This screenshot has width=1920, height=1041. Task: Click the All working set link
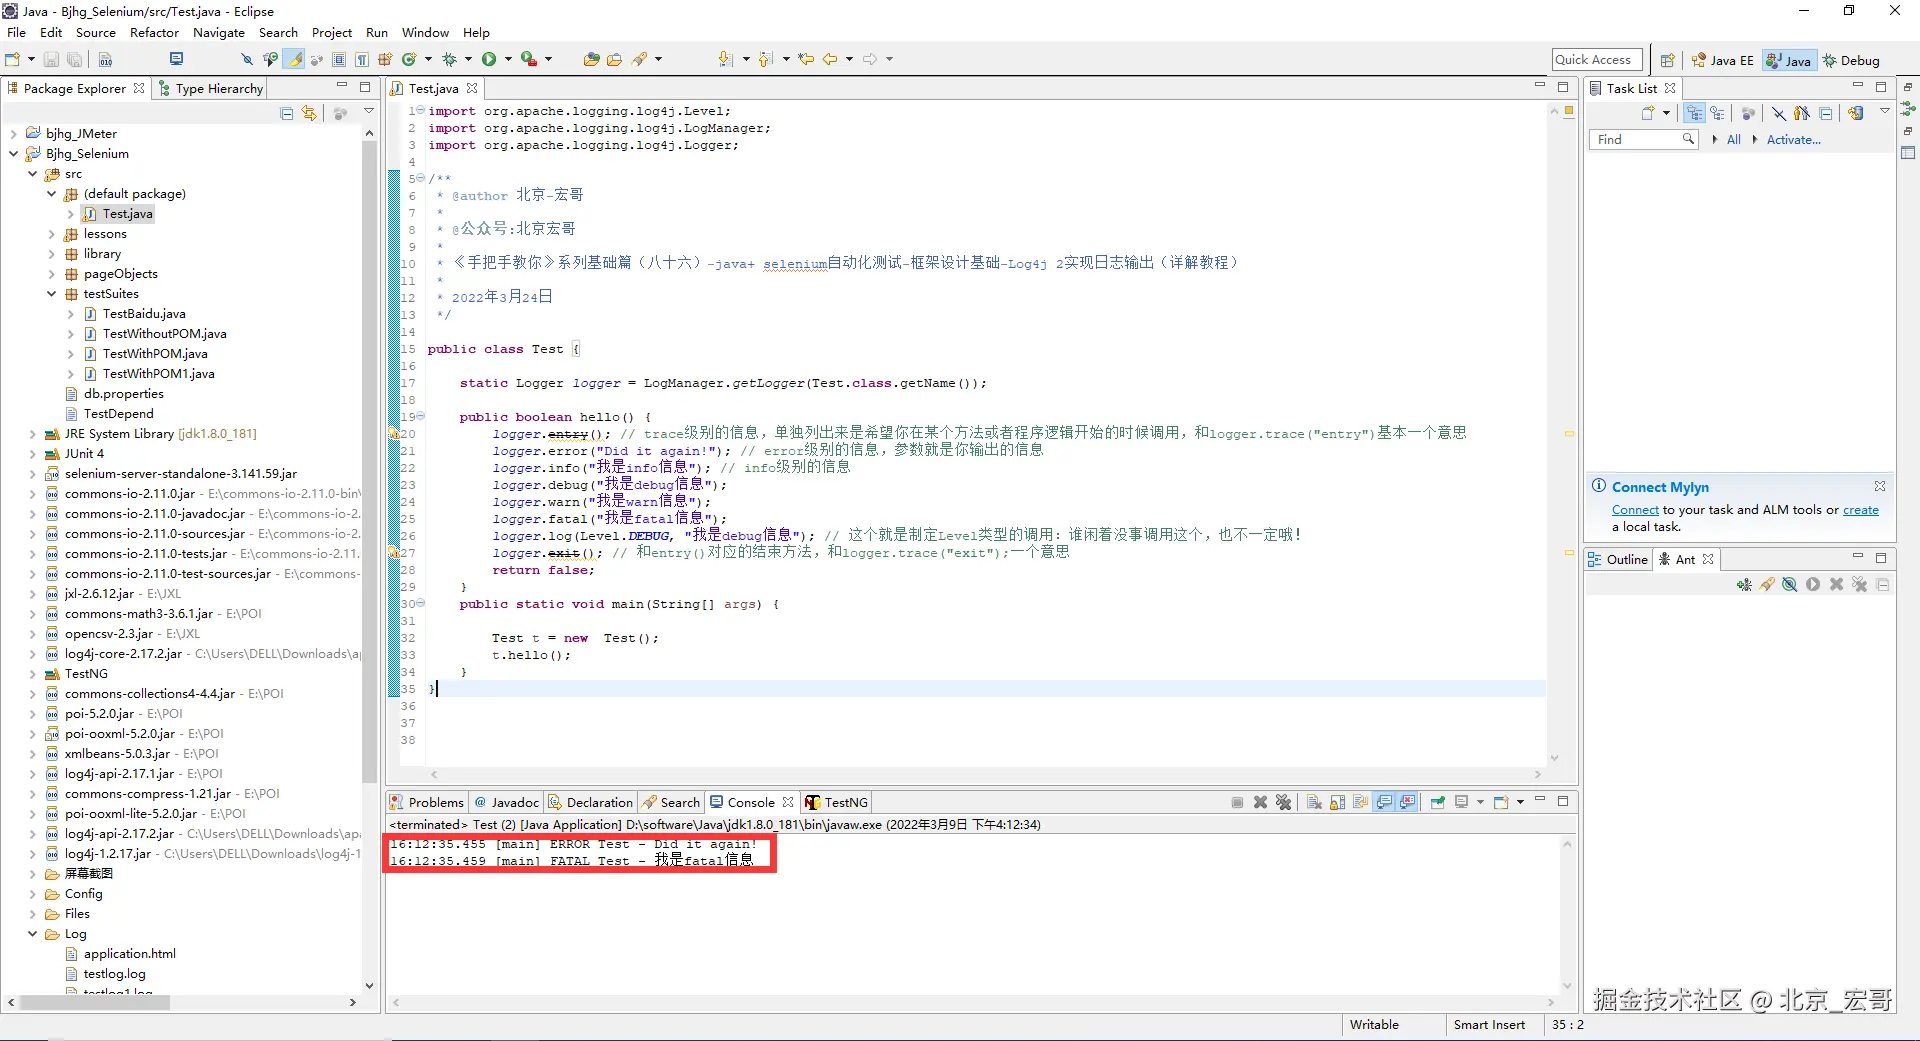(x=1734, y=140)
